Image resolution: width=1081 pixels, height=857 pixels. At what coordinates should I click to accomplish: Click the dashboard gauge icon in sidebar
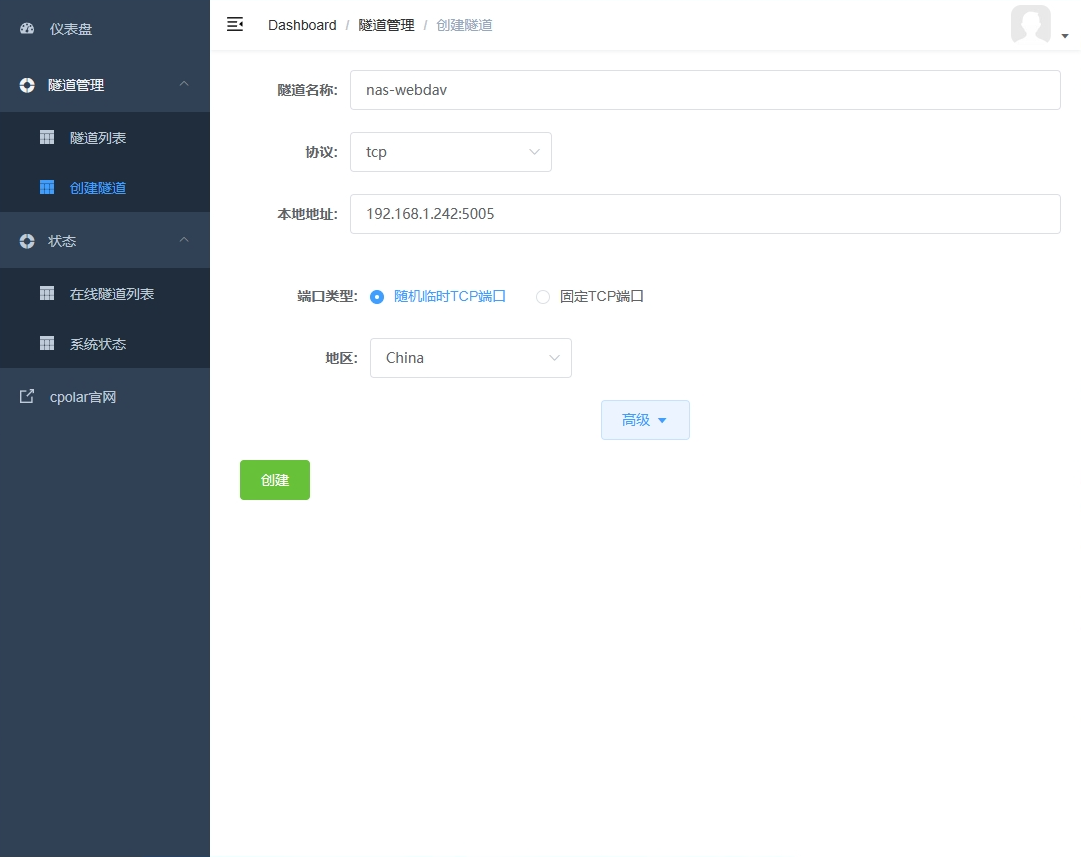point(27,28)
